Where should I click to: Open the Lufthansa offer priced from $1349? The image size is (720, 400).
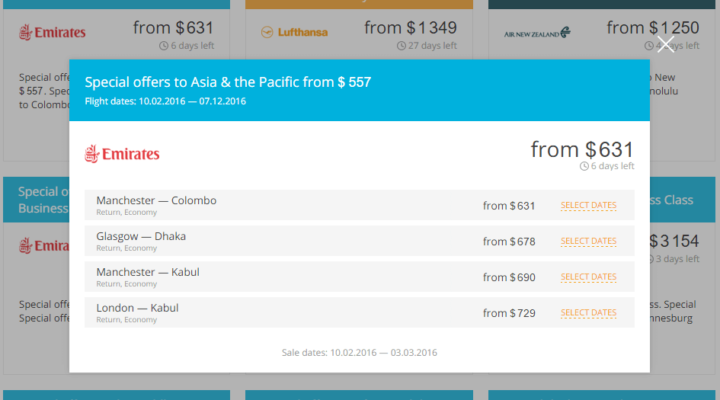(411, 27)
